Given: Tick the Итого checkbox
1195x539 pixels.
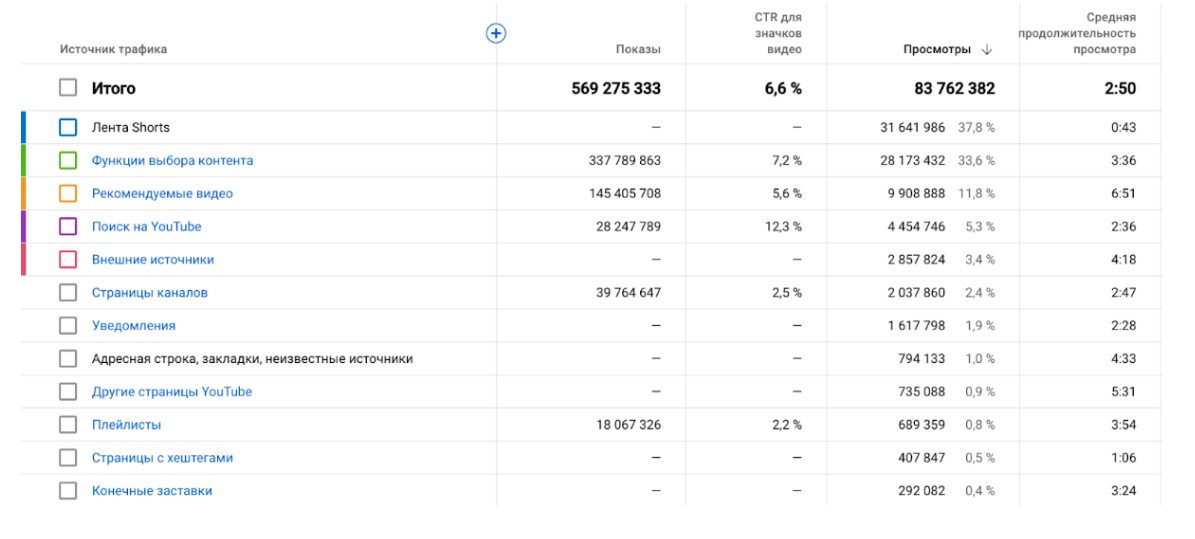Looking at the screenshot, I should [68, 88].
